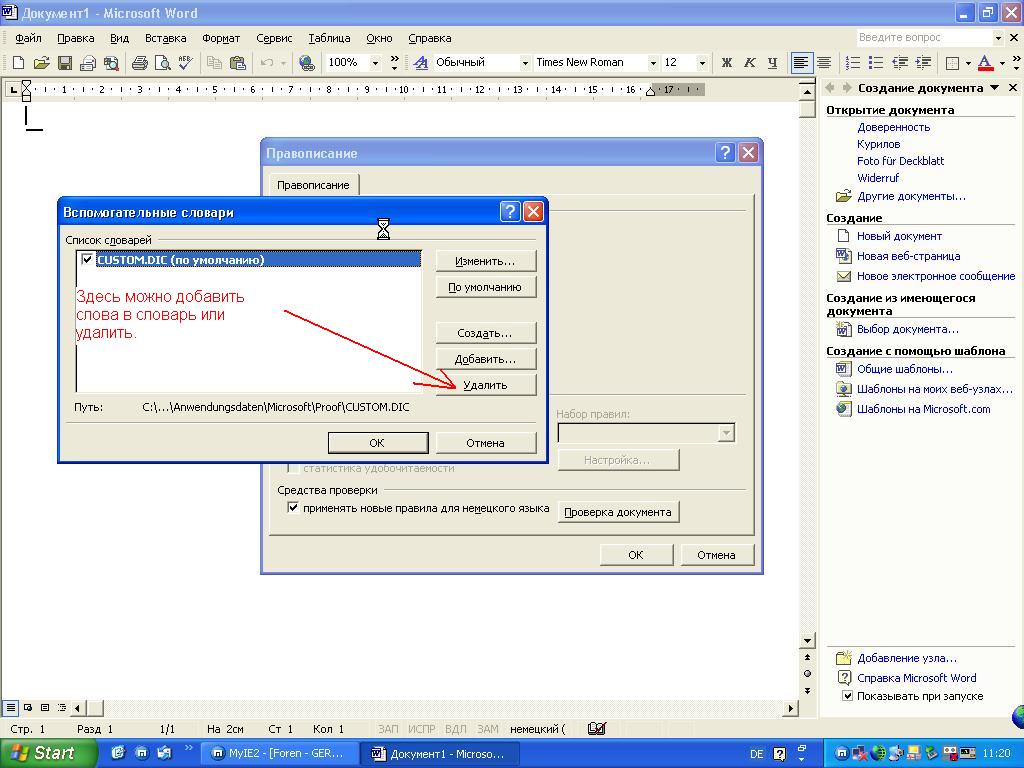Screen dimensions: 1024x768
Task: Open the Доверенность recent document link
Action: point(893,127)
